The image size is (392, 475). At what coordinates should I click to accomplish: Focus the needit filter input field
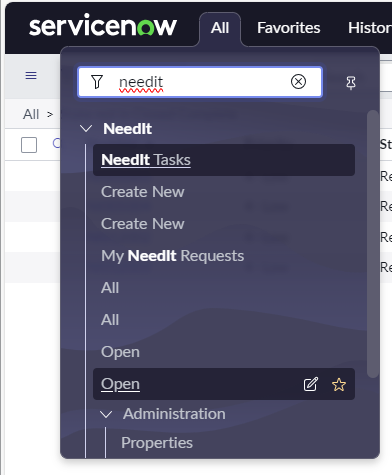pos(200,82)
